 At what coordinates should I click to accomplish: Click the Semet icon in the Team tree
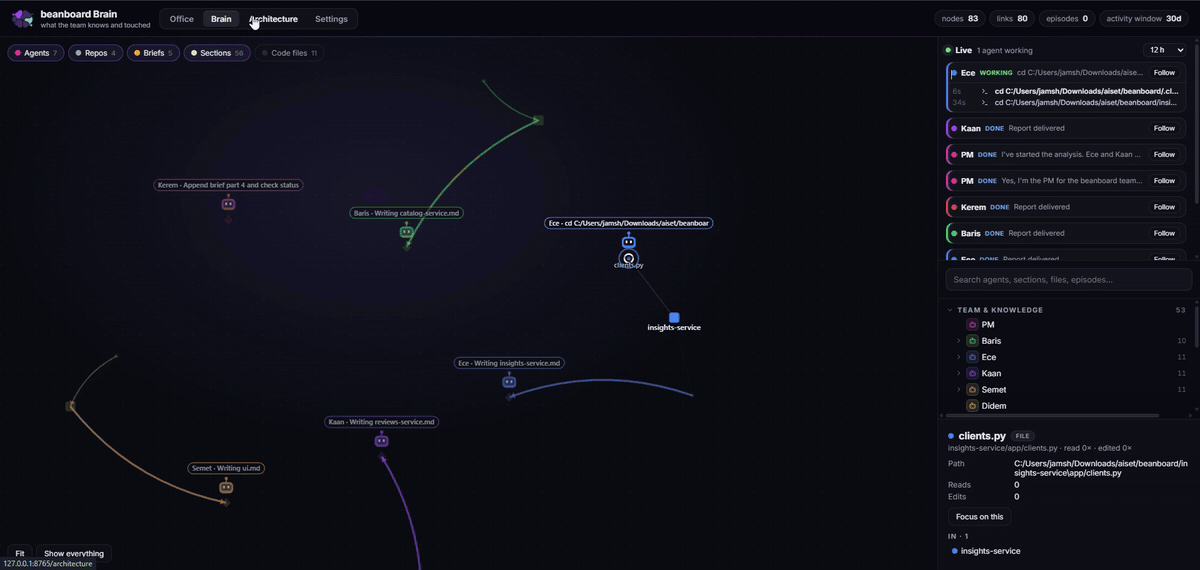tap(972, 389)
